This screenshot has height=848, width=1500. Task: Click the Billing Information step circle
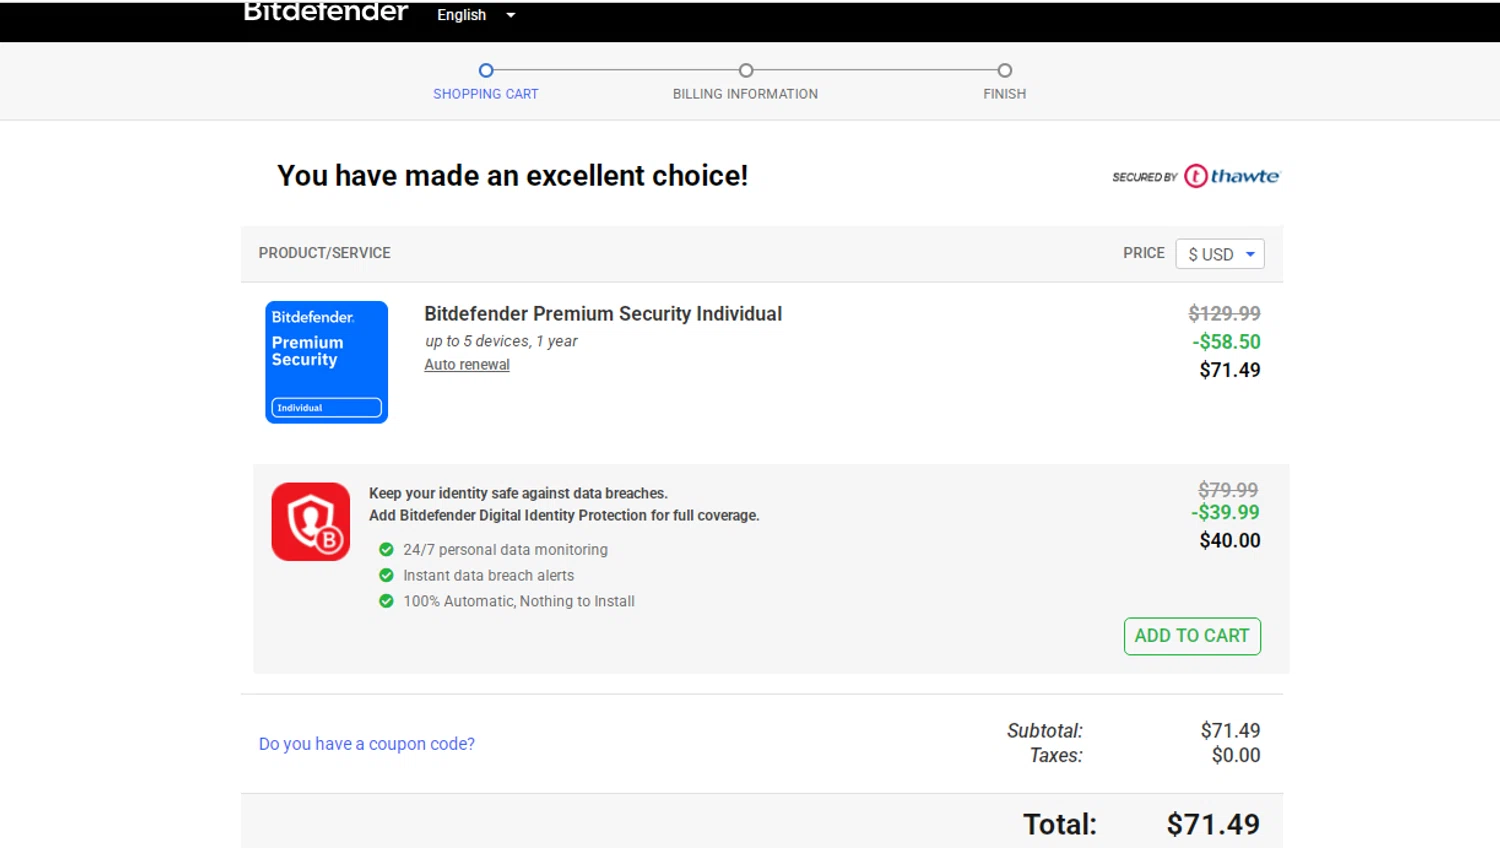[x=746, y=70]
